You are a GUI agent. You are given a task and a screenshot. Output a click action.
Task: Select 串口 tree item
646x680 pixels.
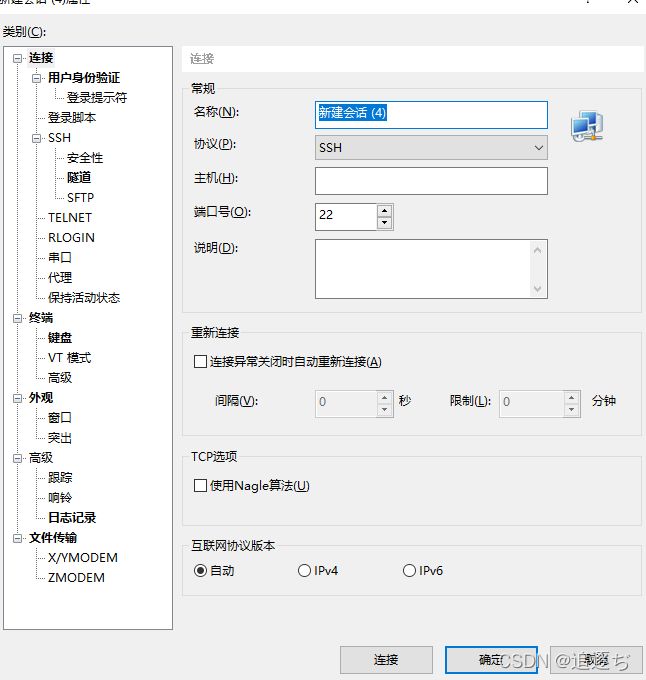click(x=59, y=258)
